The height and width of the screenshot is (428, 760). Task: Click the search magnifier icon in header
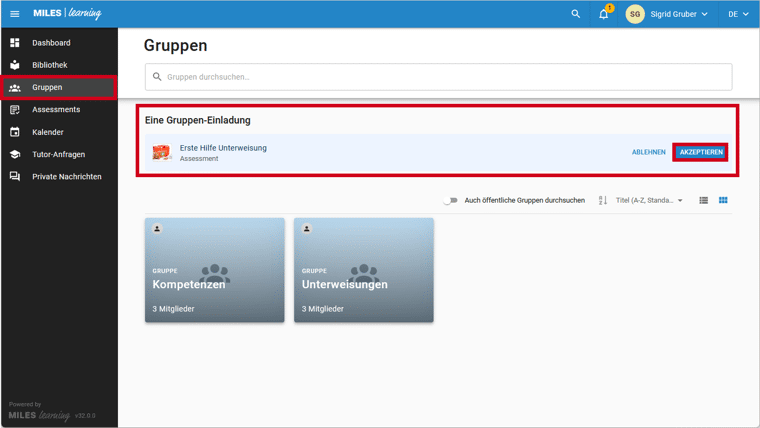click(575, 14)
